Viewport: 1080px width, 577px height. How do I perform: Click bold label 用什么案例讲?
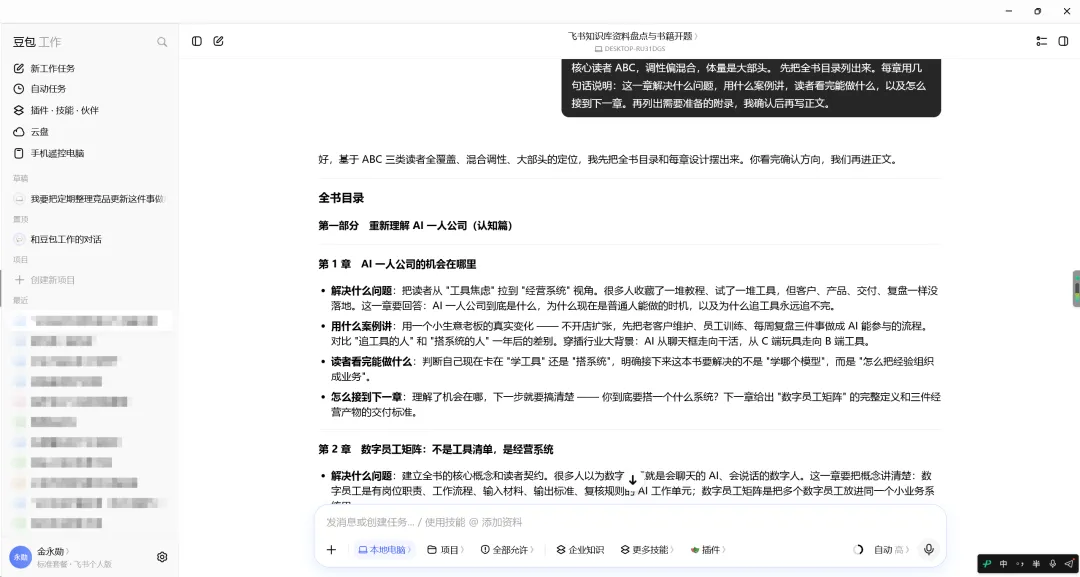coord(362,326)
